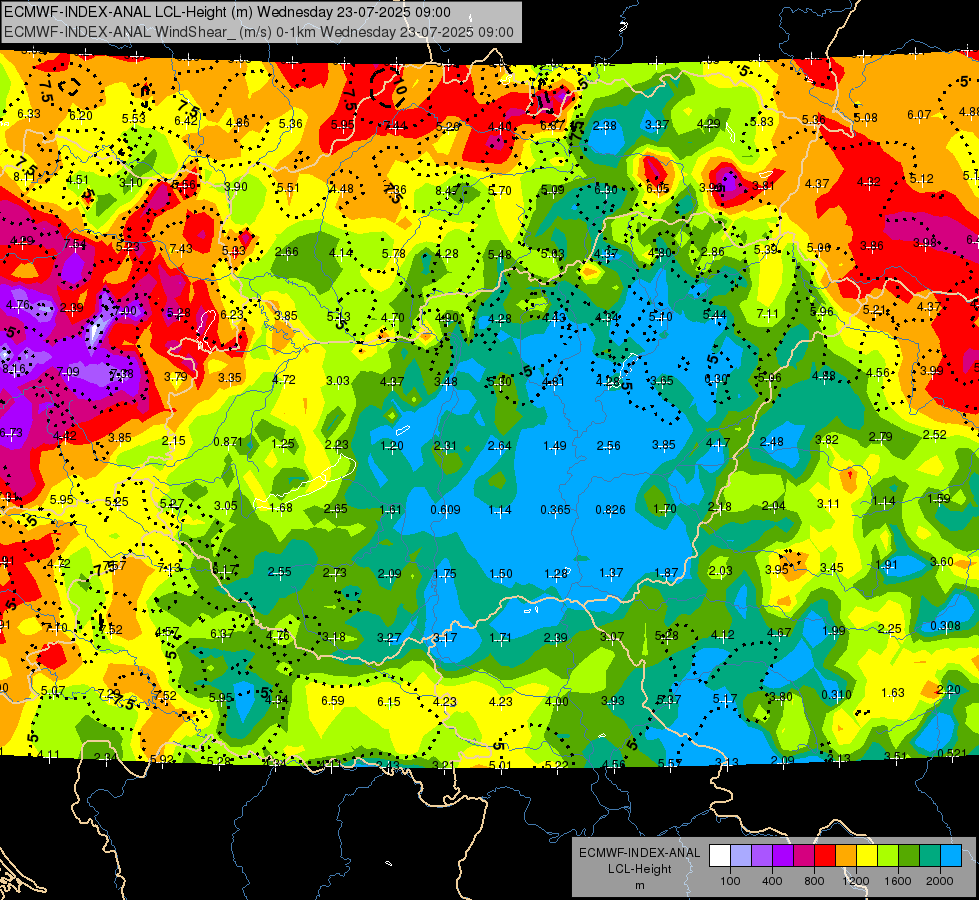
Task: Click the wind shear value 2.65
Action: coord(335,508)
